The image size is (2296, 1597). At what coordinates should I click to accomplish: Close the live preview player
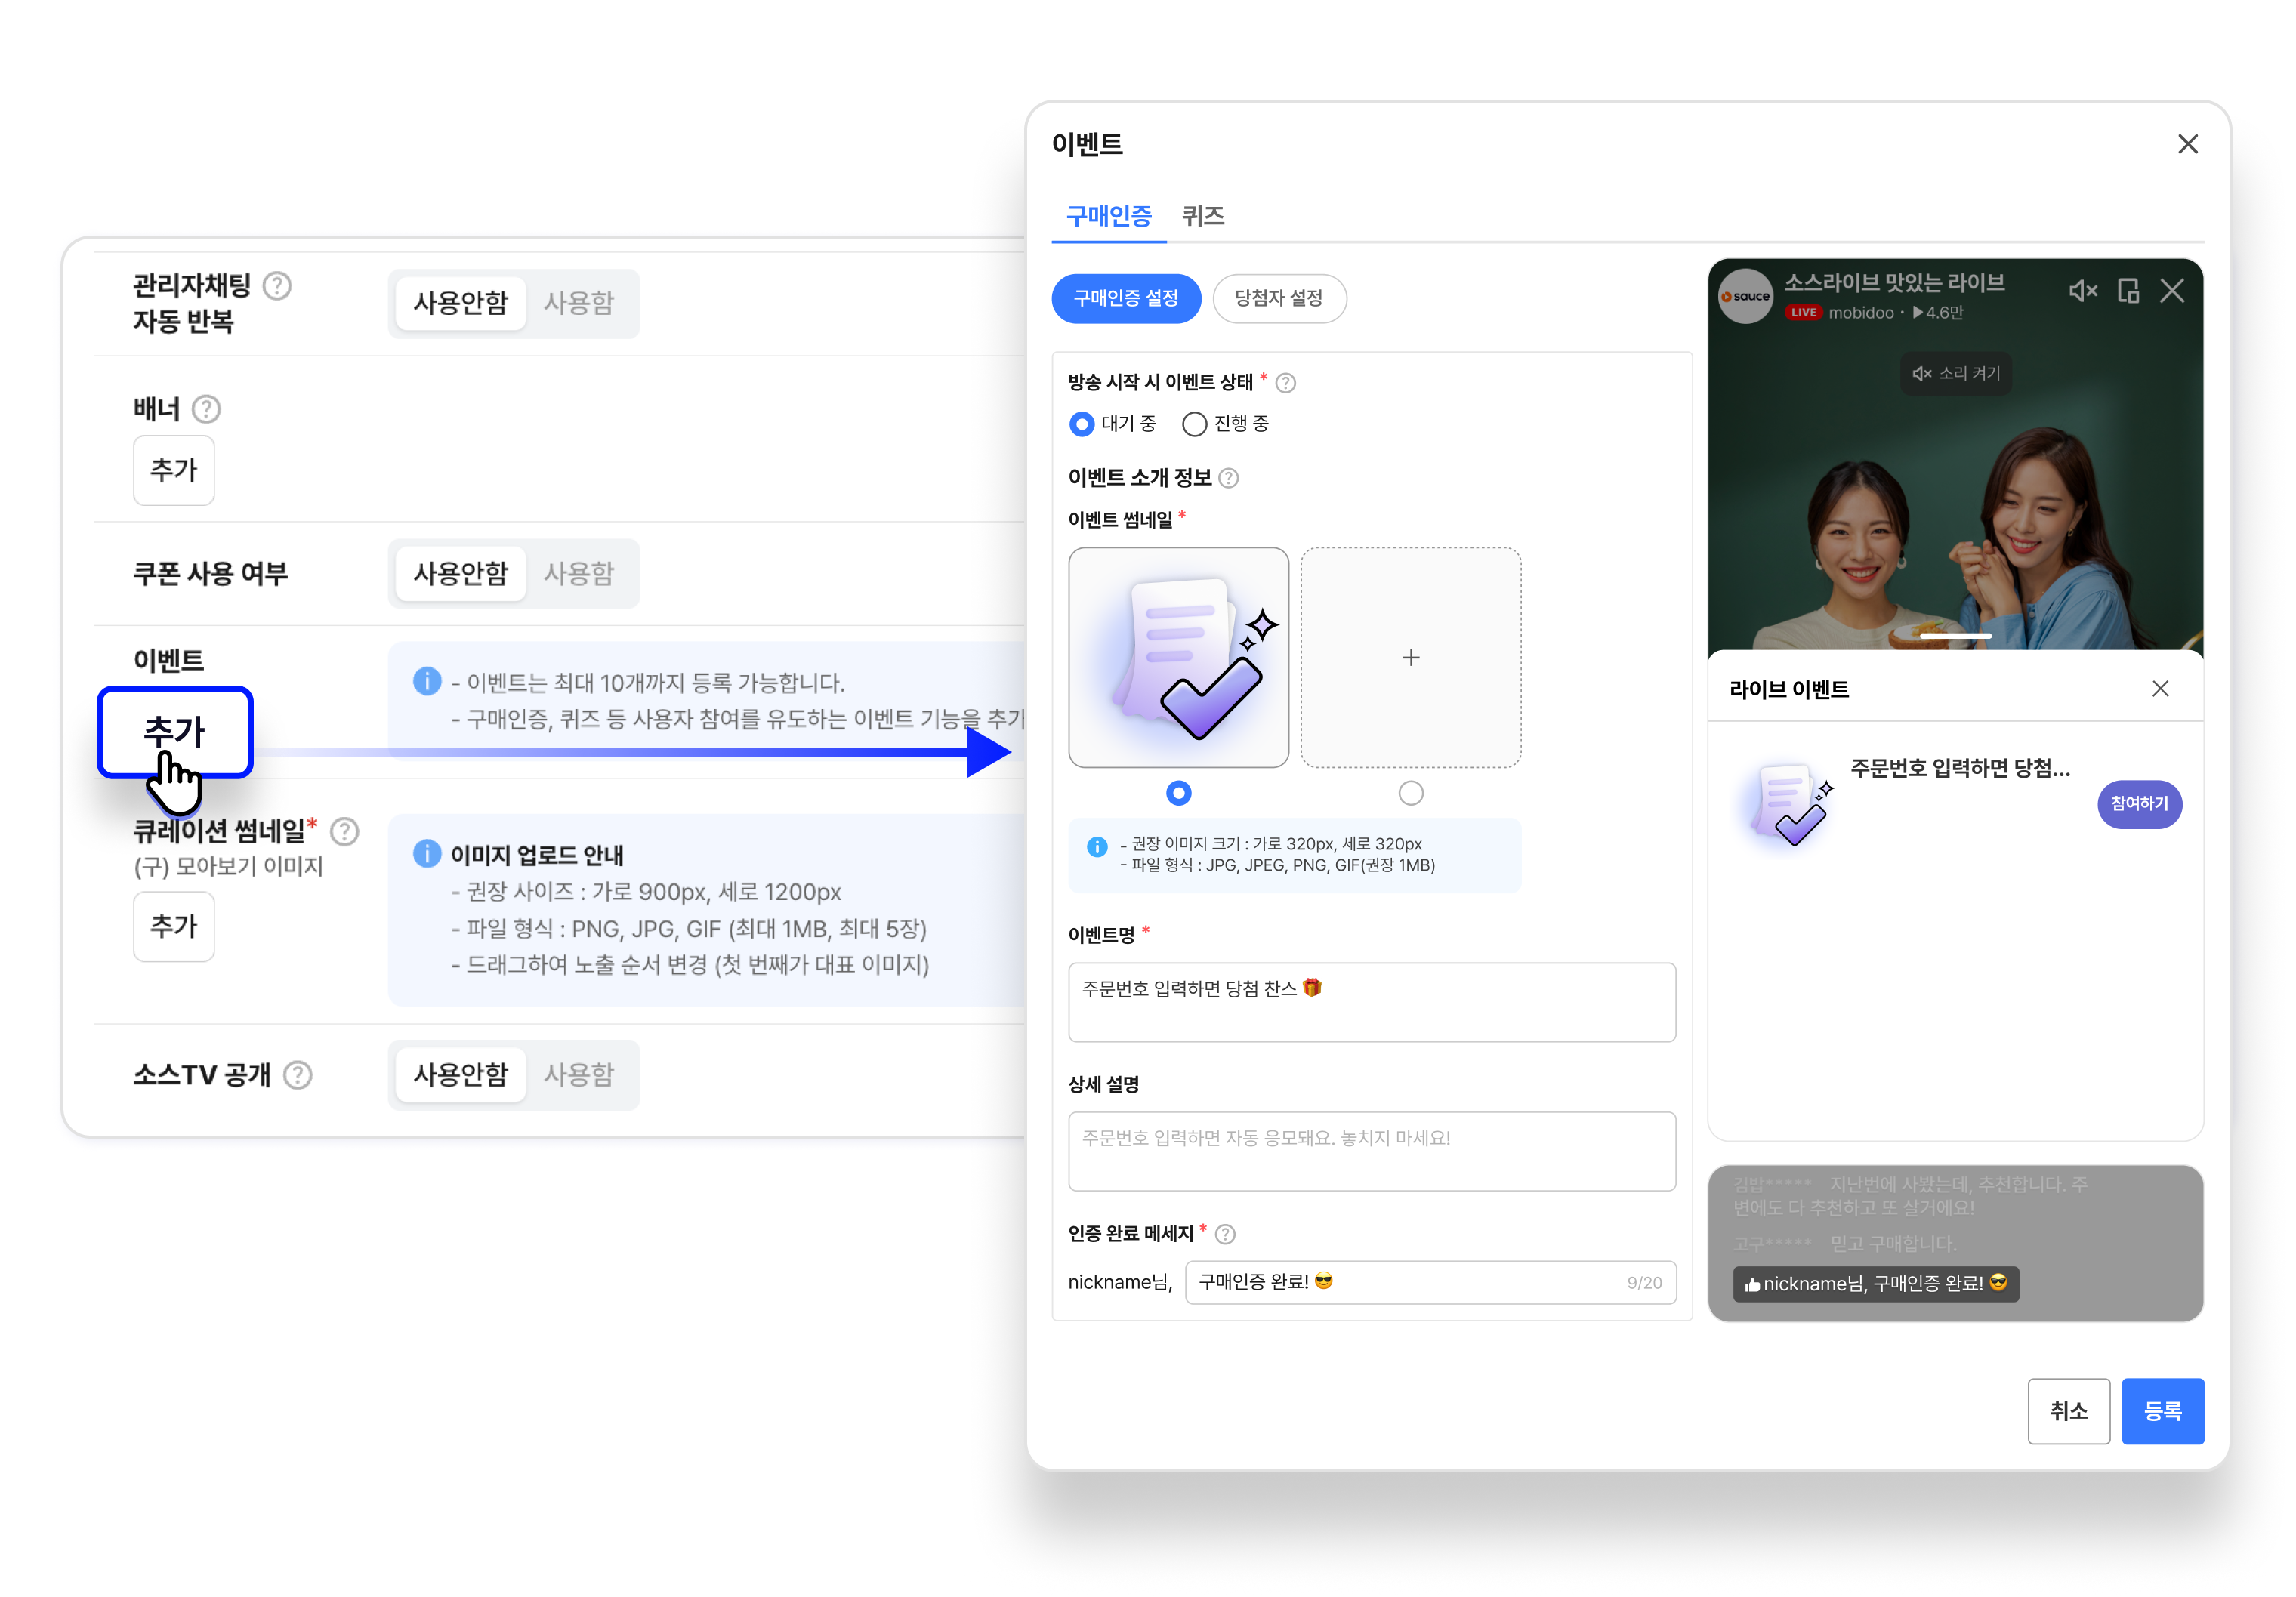pos(2171,291)
